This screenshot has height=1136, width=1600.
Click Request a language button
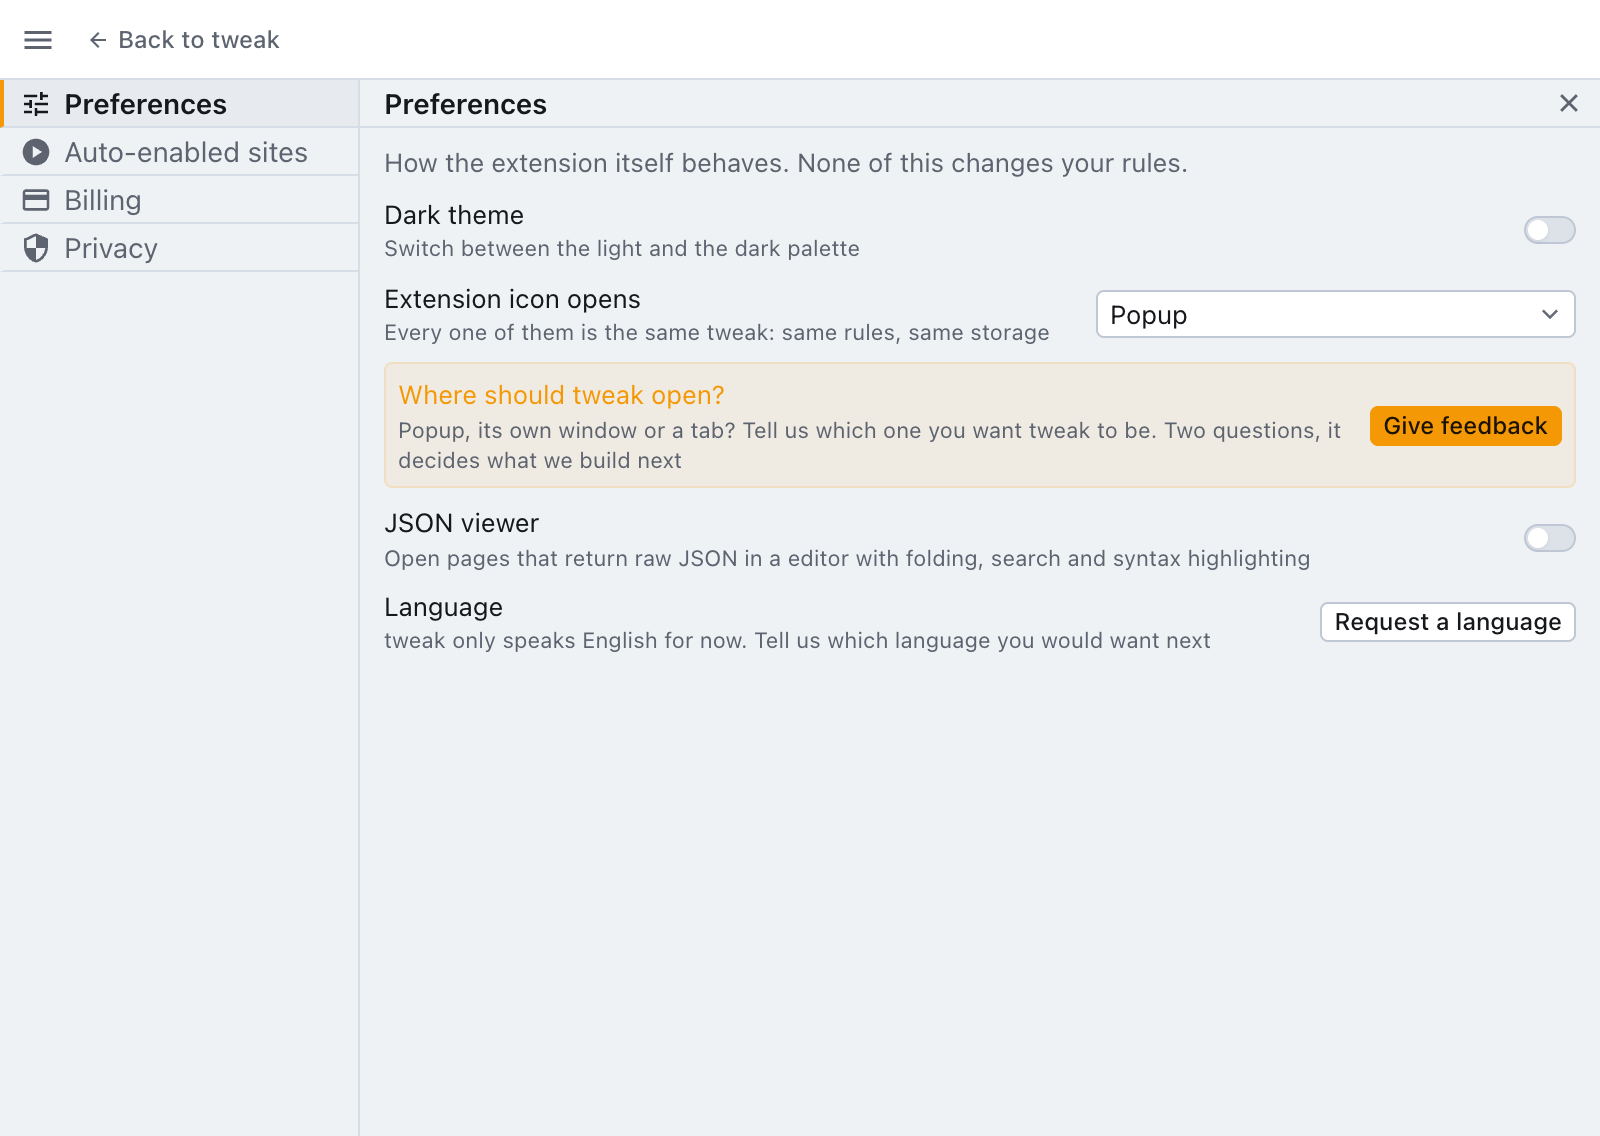(x=1448, y=622)
